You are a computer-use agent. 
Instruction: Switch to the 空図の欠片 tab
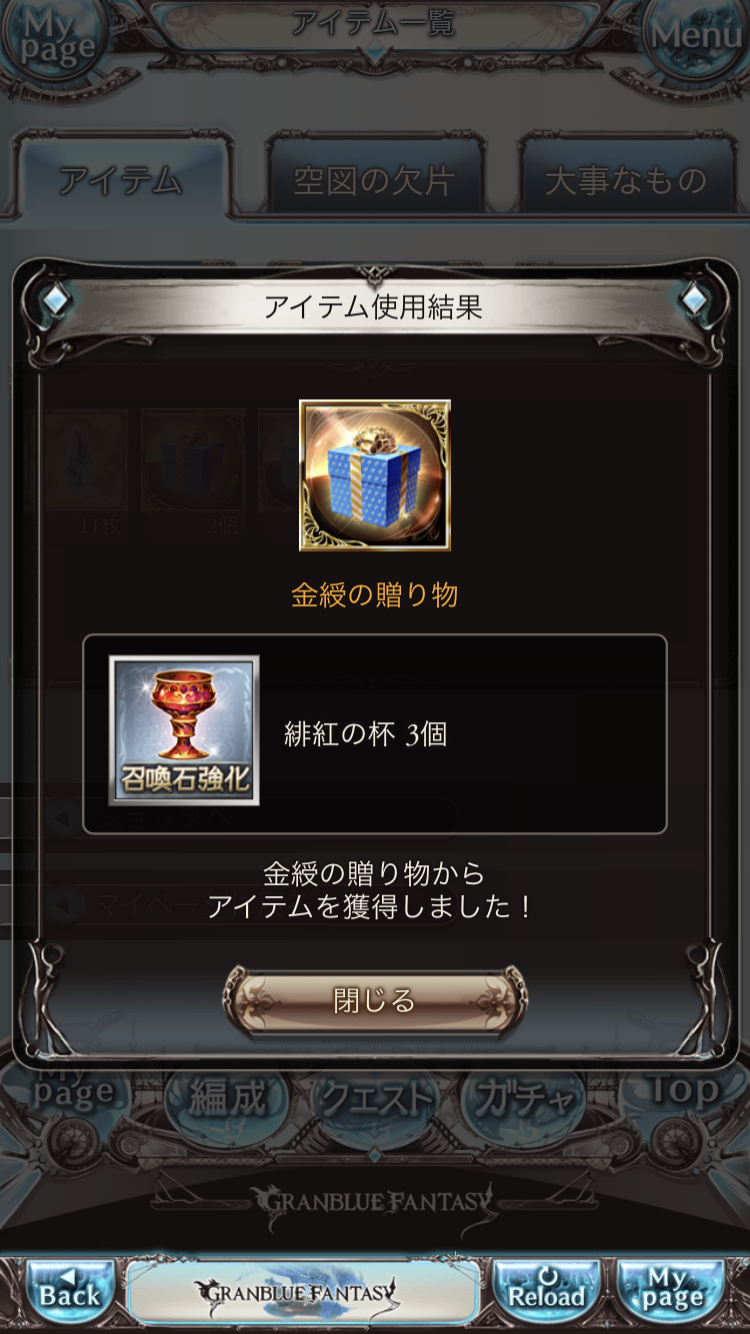tap(374, 180)
